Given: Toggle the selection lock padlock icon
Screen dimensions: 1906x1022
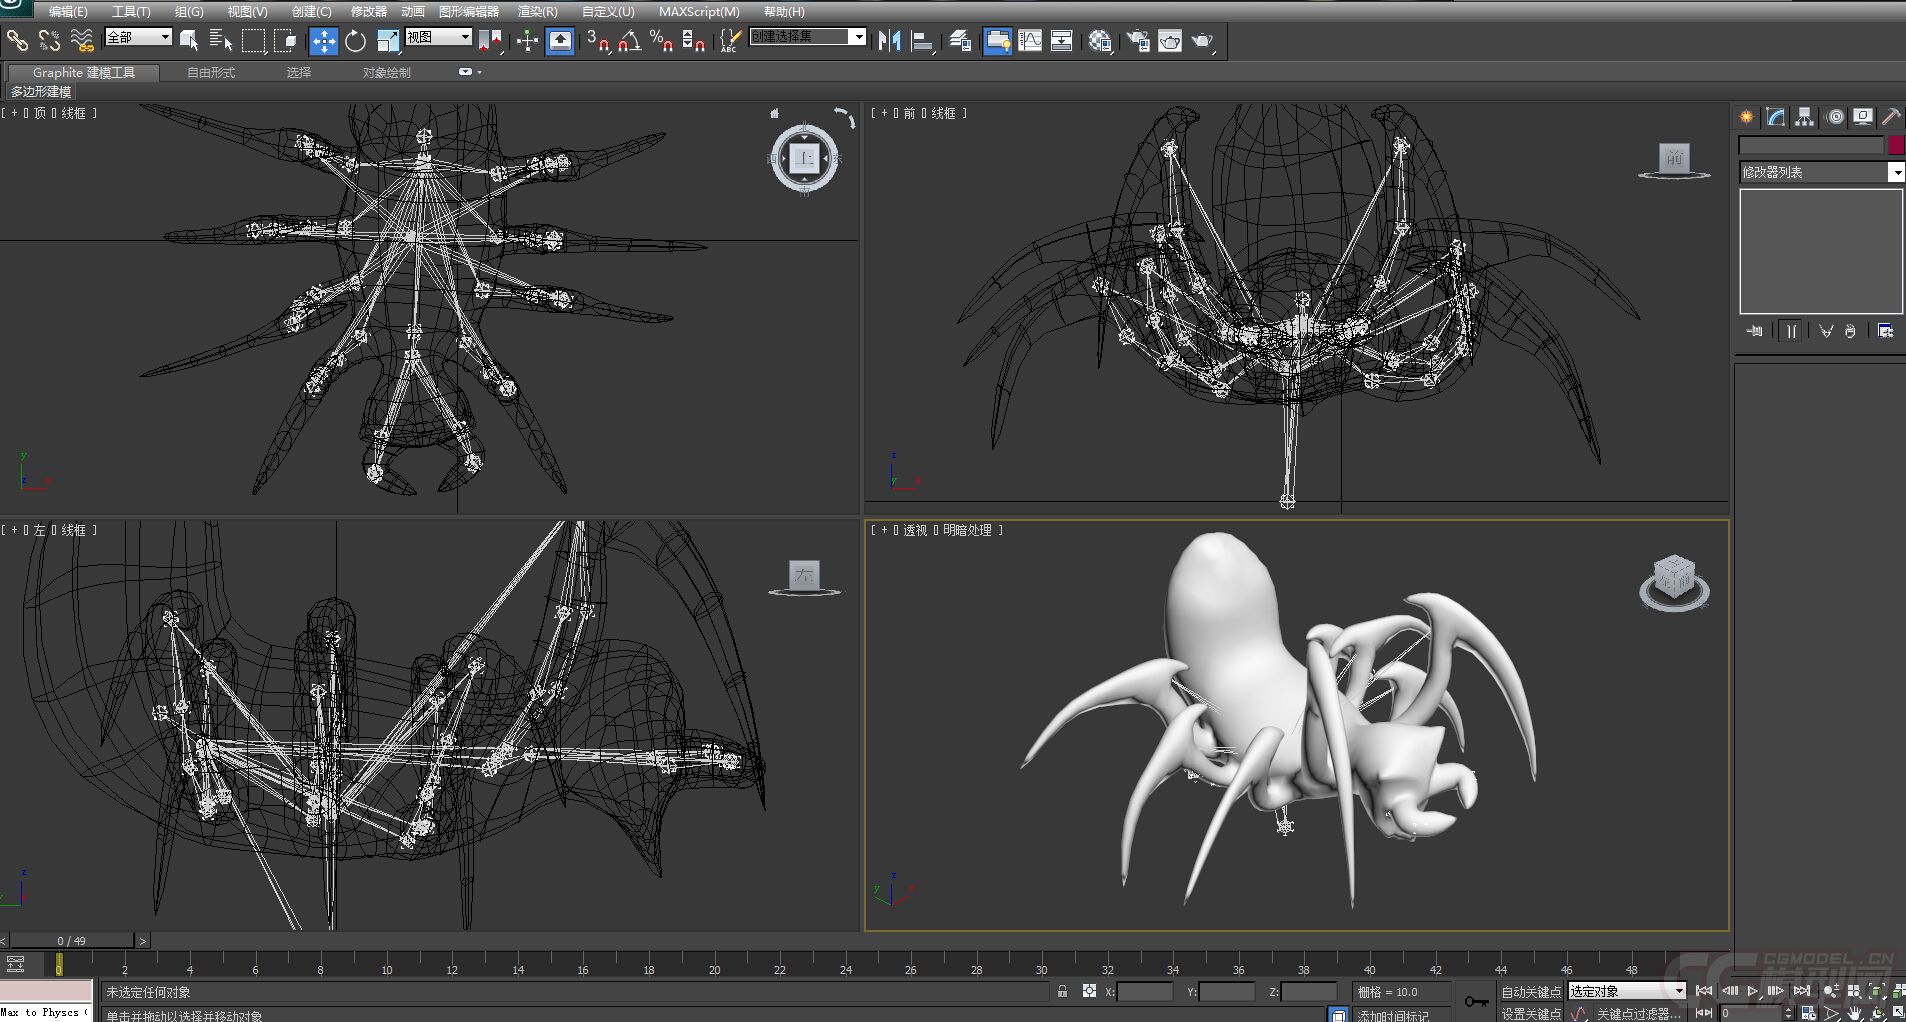Looking at the screenshot, I should pos(1062,991).
